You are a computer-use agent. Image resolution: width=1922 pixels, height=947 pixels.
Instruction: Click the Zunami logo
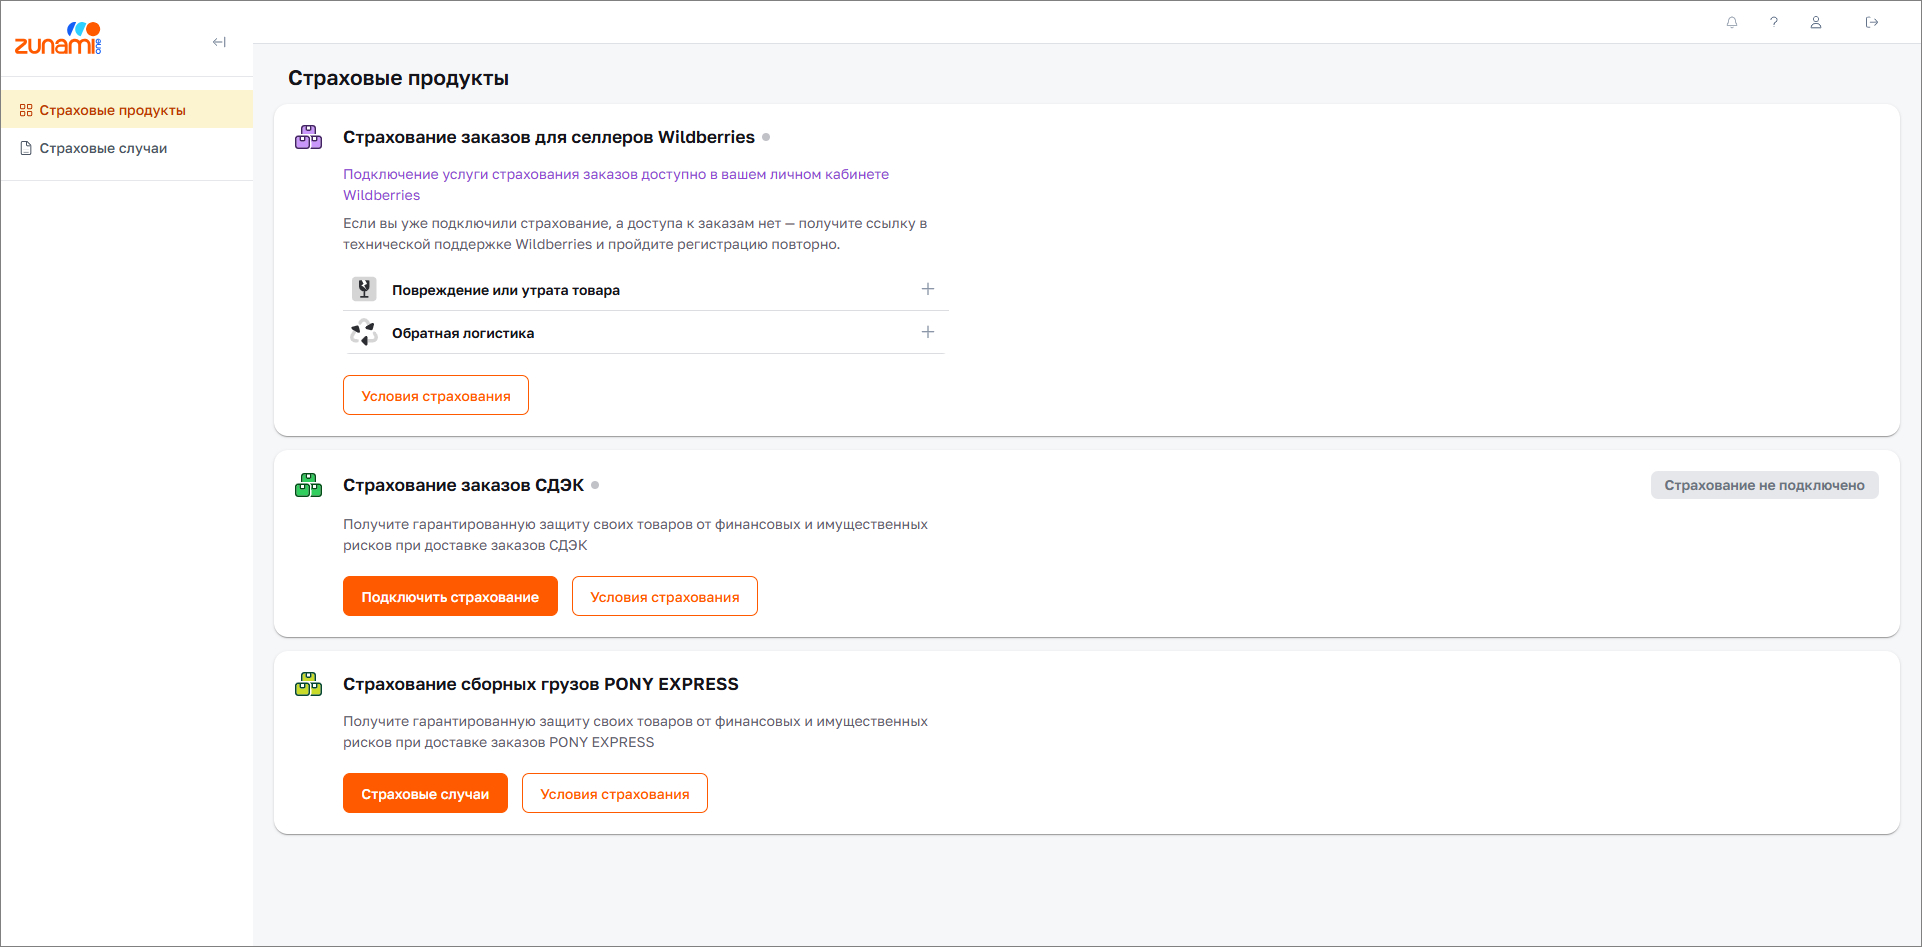coord(58,39)
